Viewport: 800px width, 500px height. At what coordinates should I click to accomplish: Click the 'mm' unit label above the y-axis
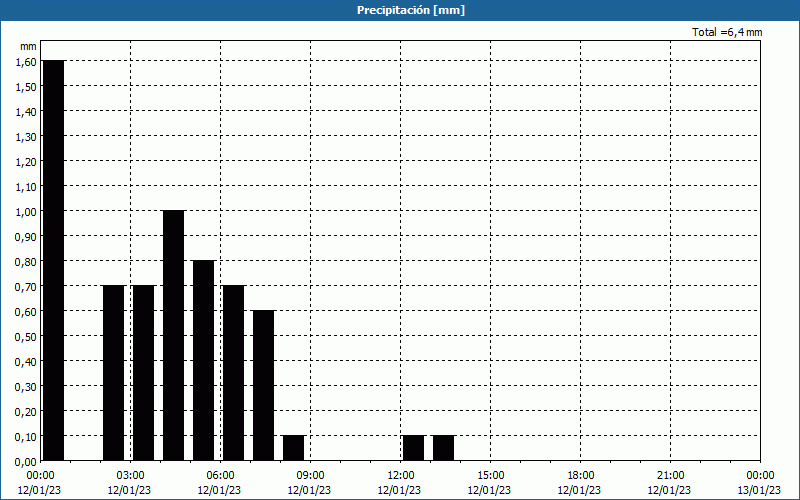[x=29, y=46]
